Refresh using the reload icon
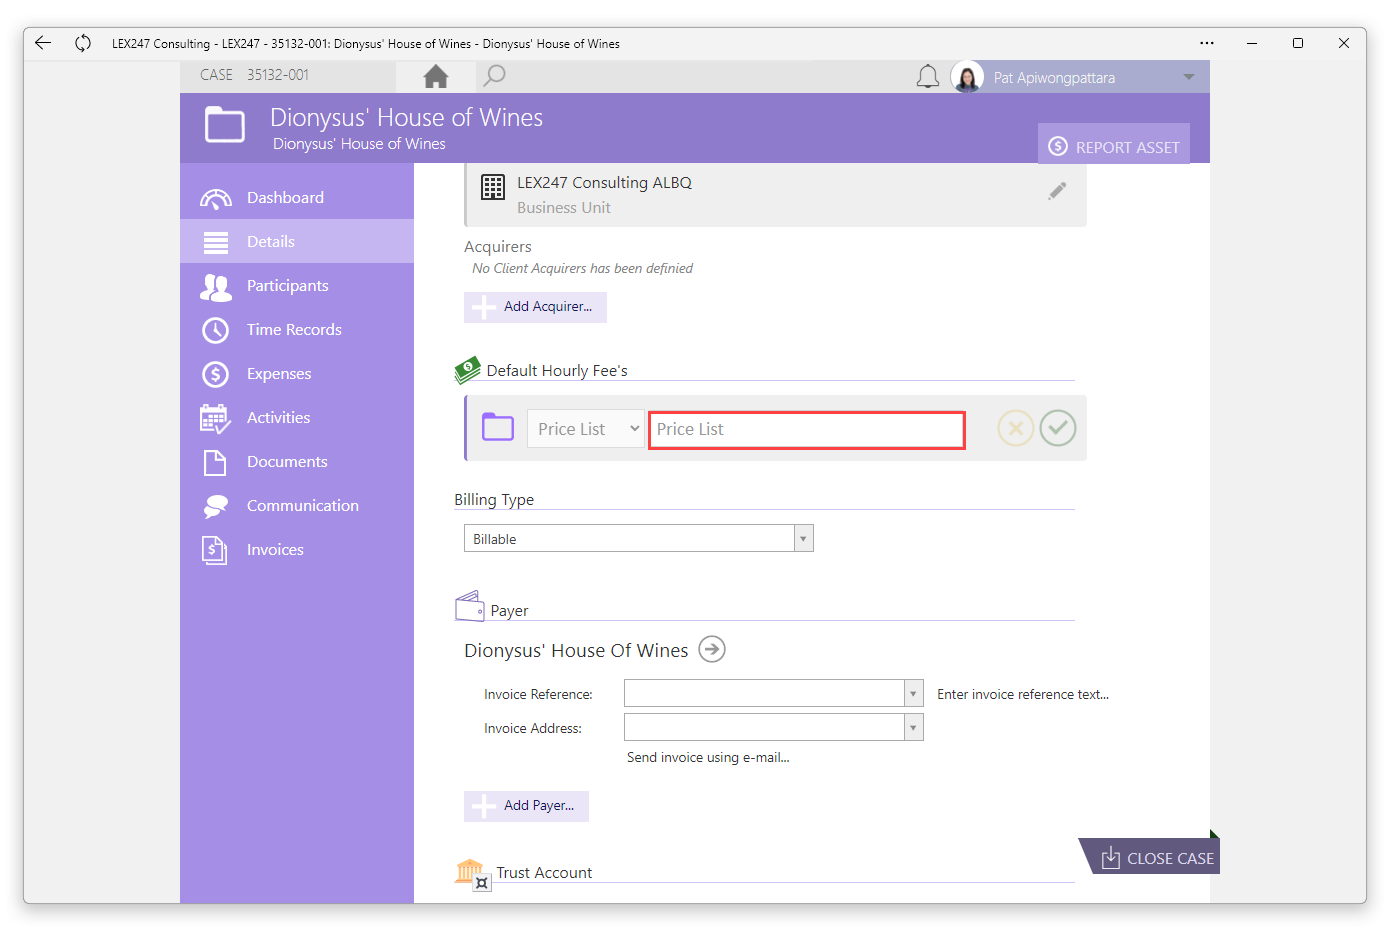The width and height of the screenshot is (1390, 930). 83,43
